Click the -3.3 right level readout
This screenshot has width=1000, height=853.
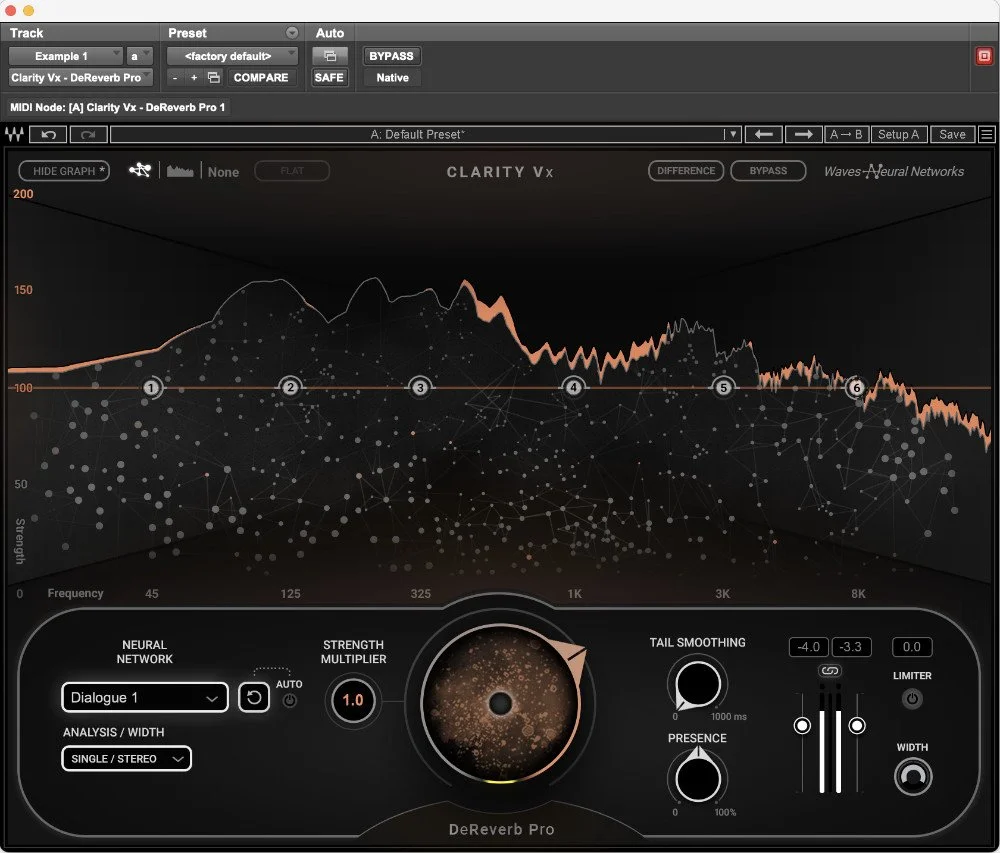[851, 646]
